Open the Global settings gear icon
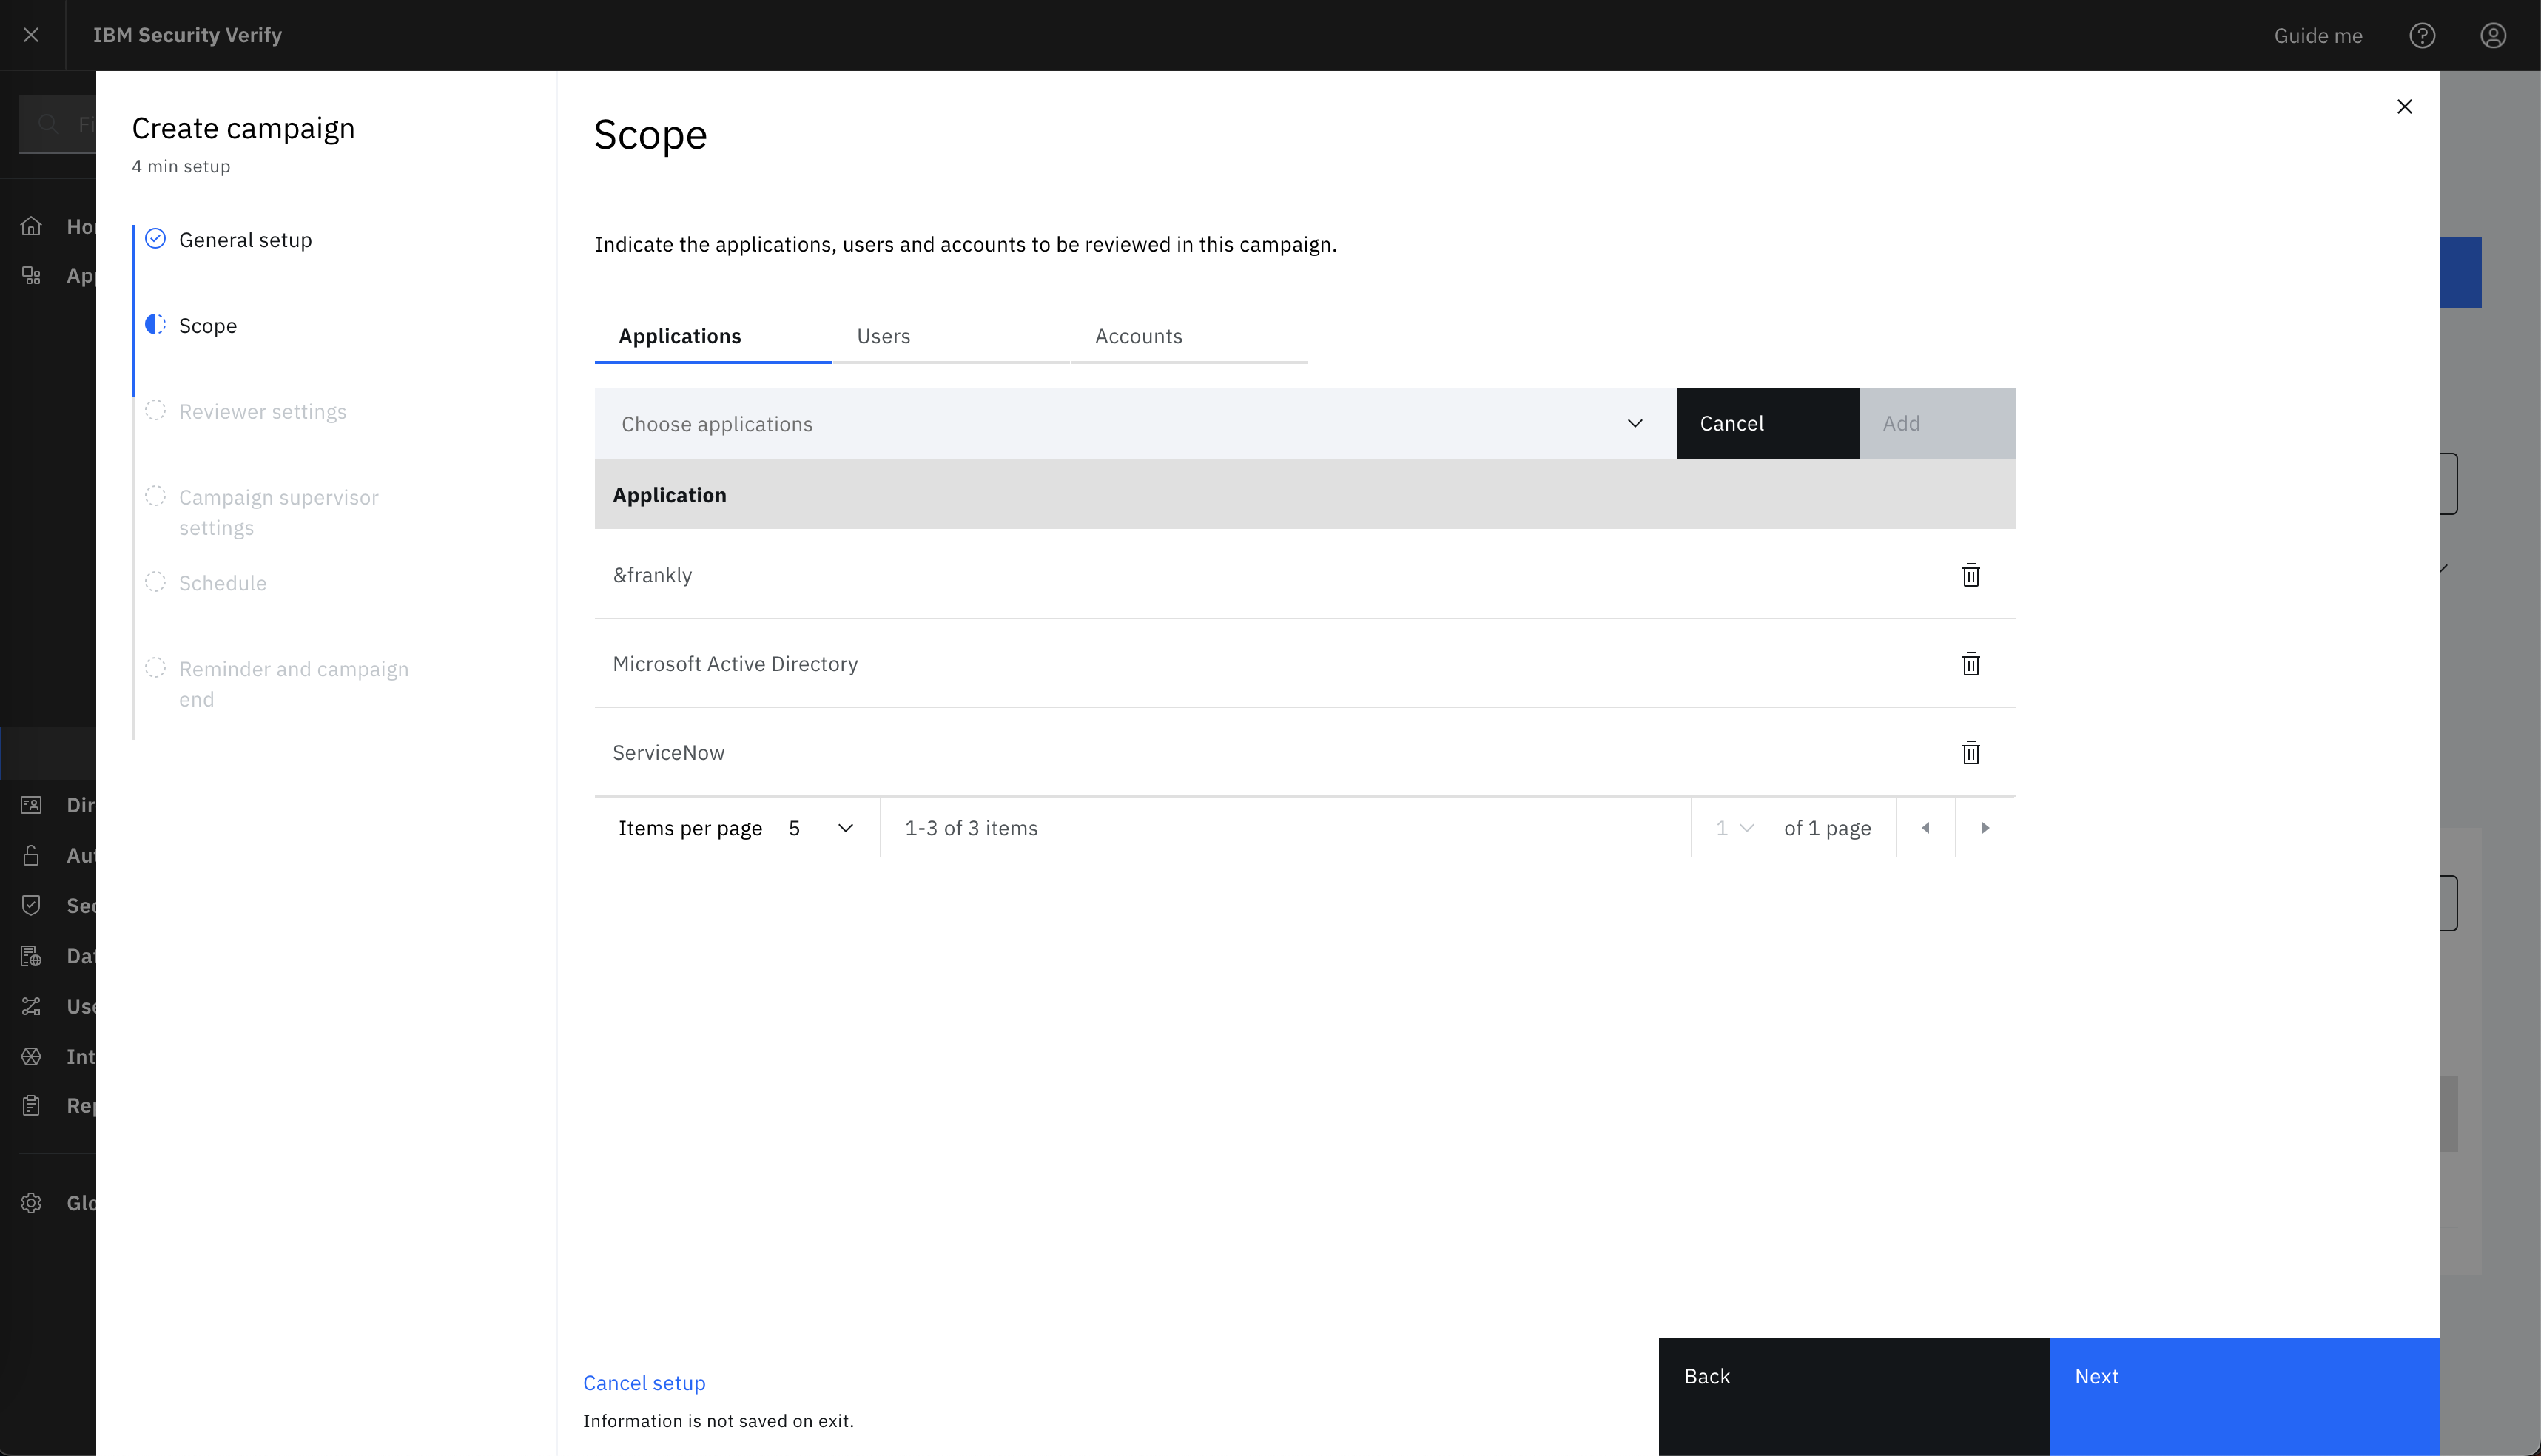This screenshot has height=1456, width=2541. [x=31, y=1203]
